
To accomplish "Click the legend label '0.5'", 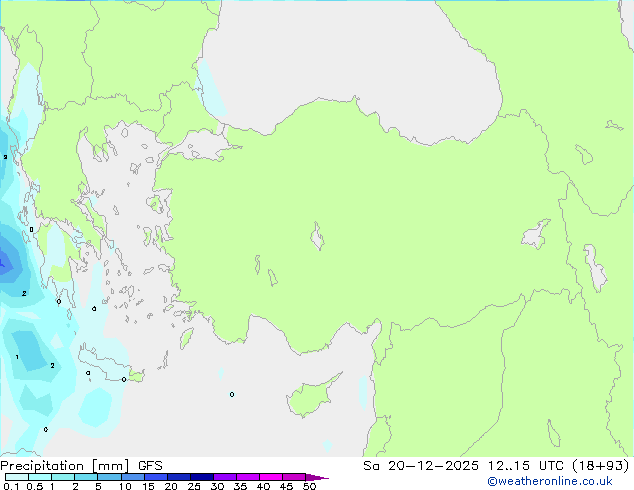I will 34,486.
